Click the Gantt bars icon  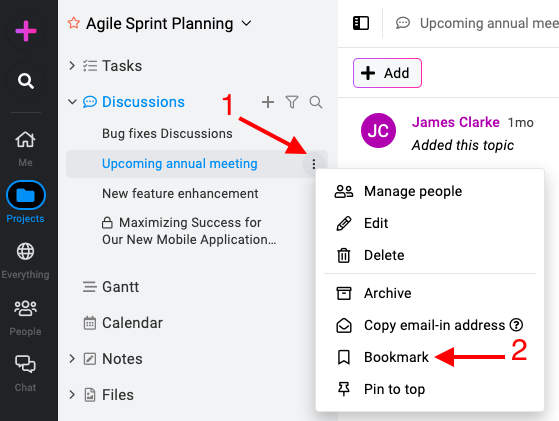pyautogui.click(x=89, y=287)
